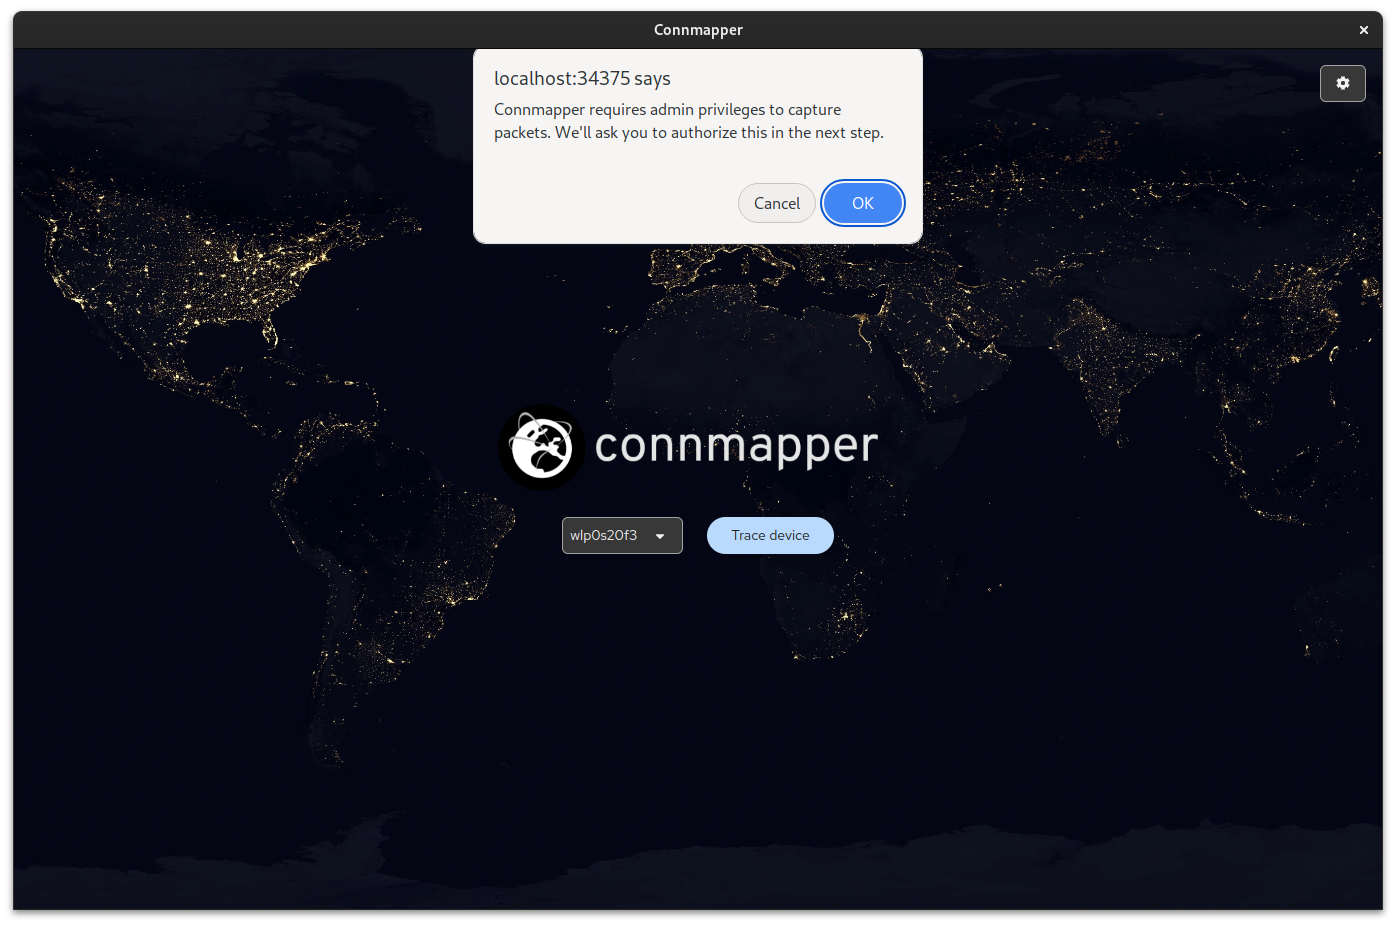Viewport: 1396px width, 926px height.
Task: Click the Connmapper globe logo
Action: click(542, 447)
